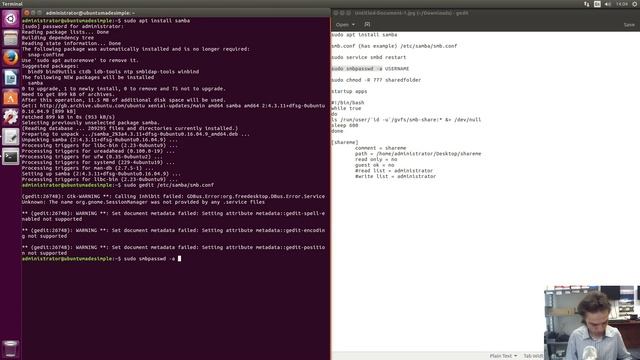Open the Ubuntu Dash search launcher icon

tap(10, 19)
